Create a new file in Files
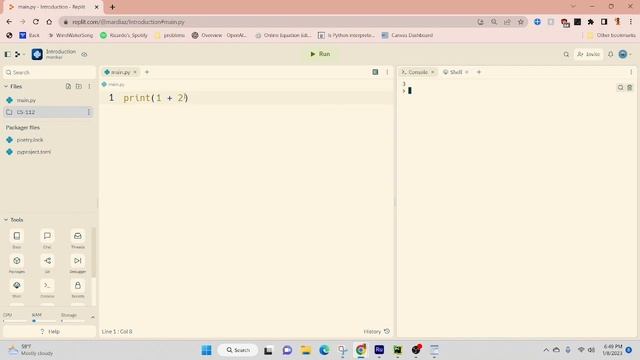This screenshot has height=360, width=640. pyautogui.click(x=68, y=87)
